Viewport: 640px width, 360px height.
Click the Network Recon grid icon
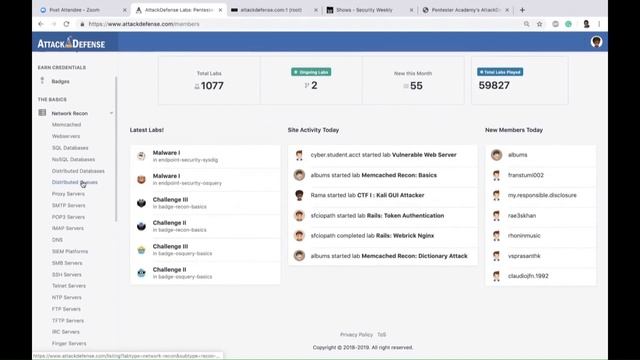(x=42, y=113)
